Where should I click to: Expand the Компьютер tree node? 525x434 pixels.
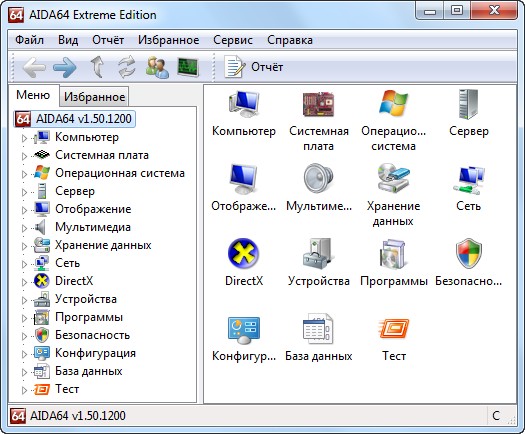24,138
